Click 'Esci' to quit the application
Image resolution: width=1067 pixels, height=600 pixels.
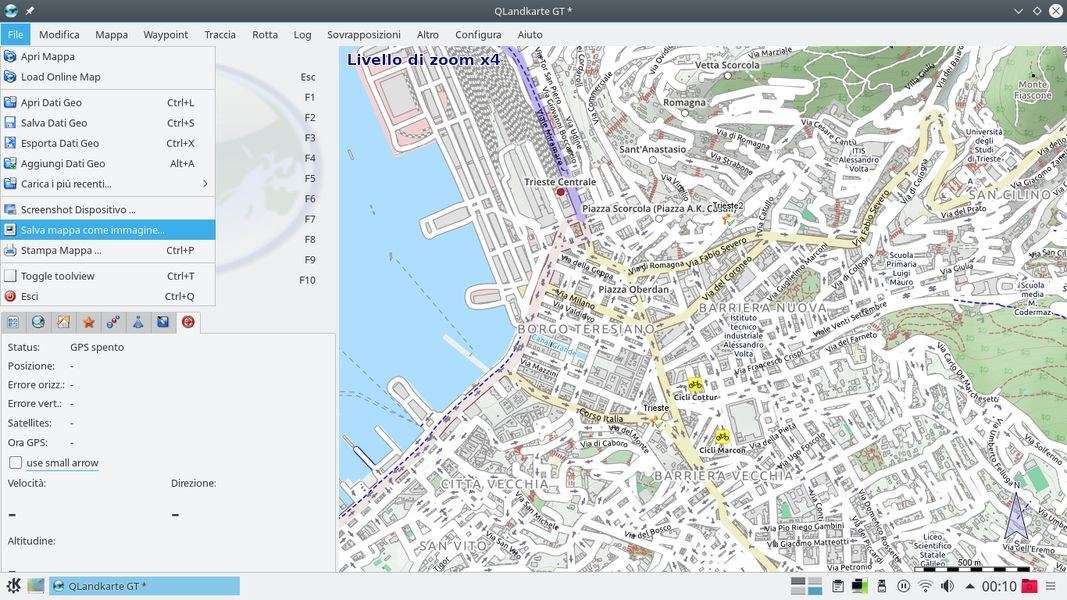tap(29, 296)
